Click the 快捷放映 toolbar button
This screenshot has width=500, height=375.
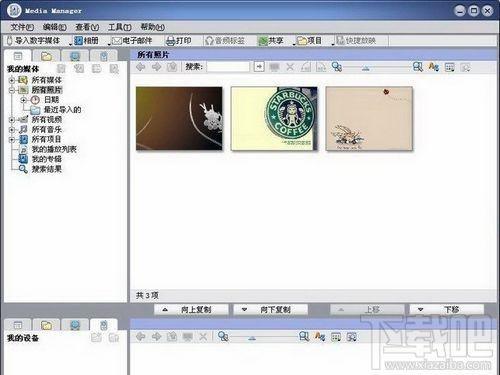point(356,41)
